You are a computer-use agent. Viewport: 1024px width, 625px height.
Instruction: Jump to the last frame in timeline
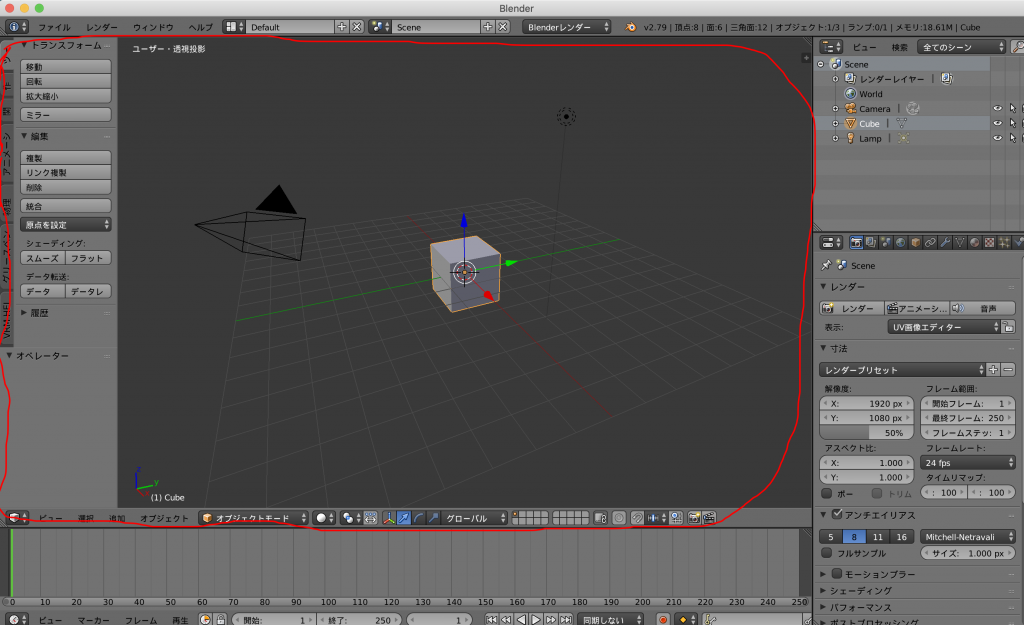point(566,619)
